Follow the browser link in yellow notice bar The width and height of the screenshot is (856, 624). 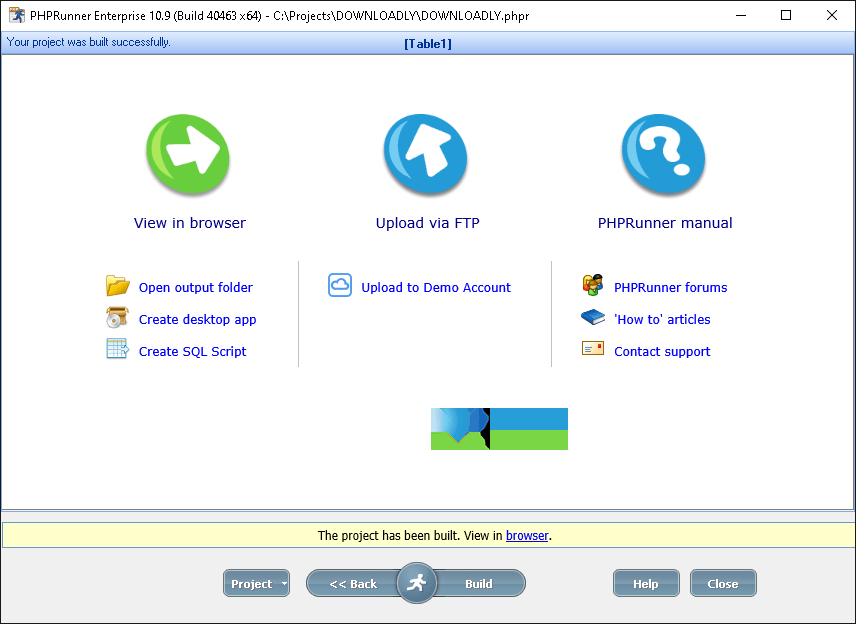coord(527,536)
